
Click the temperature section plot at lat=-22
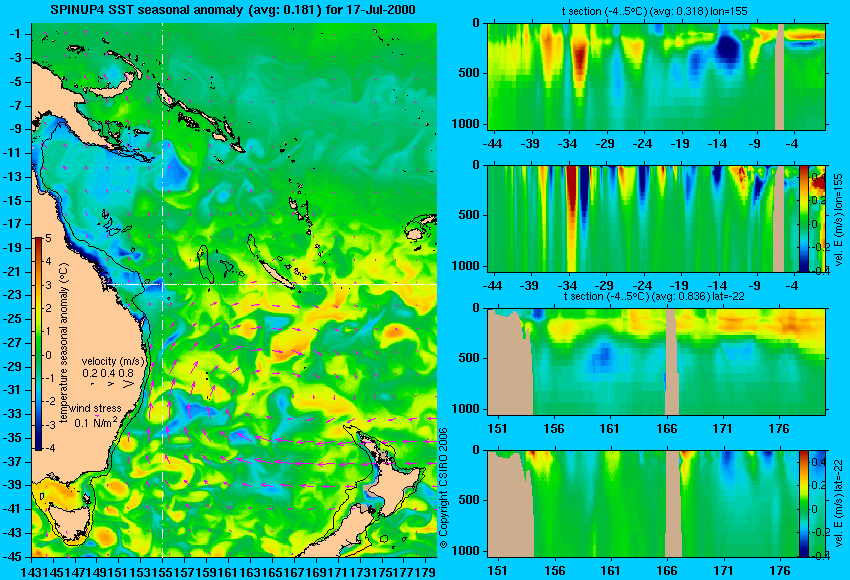pos(656,362)
